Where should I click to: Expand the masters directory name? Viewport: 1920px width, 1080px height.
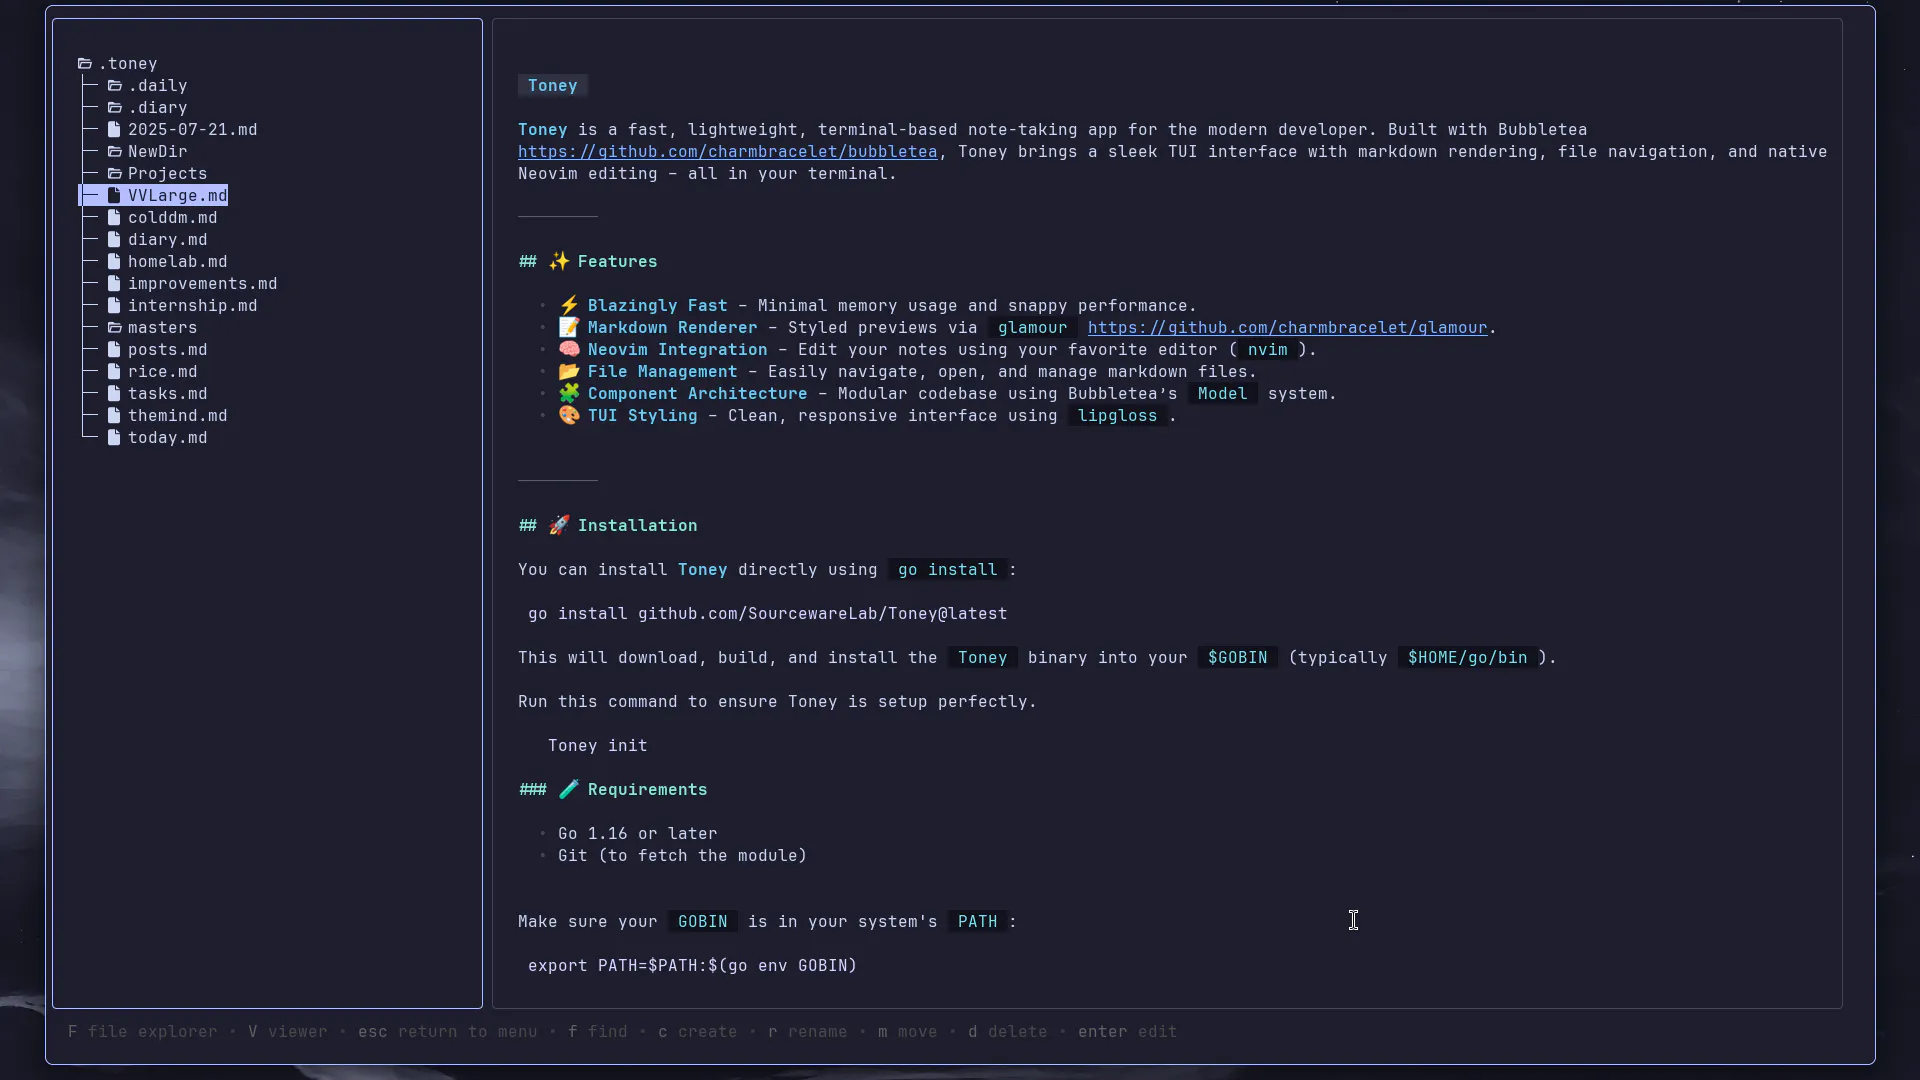[162, 328]
